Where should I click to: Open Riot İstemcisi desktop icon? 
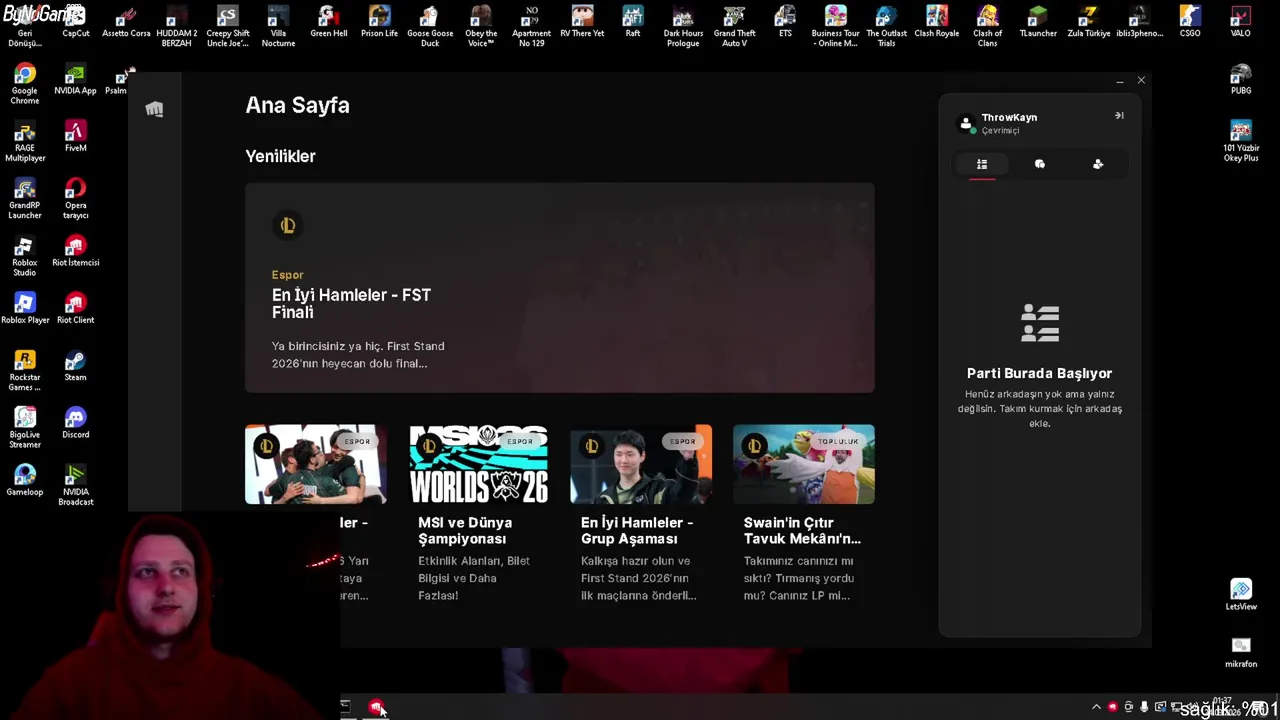tap(75, 251)
